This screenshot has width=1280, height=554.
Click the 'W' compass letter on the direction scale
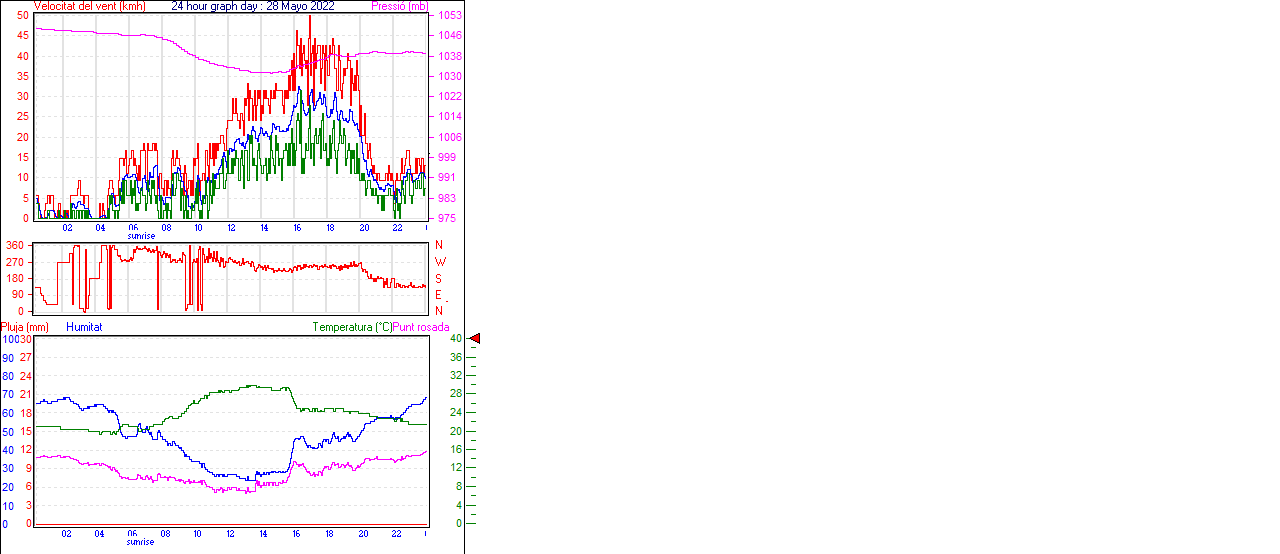(439, 262)
